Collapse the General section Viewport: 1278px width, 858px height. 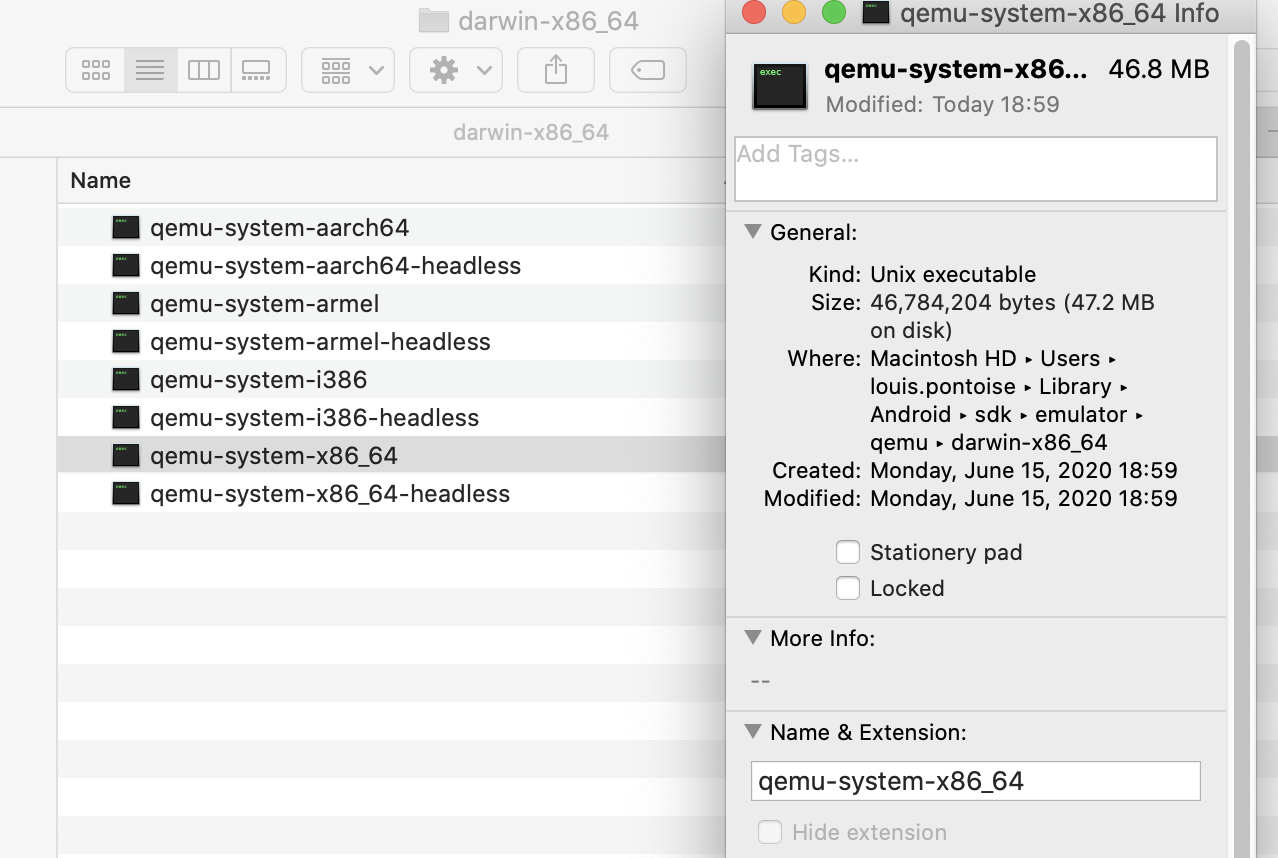(x=752, y=232)
